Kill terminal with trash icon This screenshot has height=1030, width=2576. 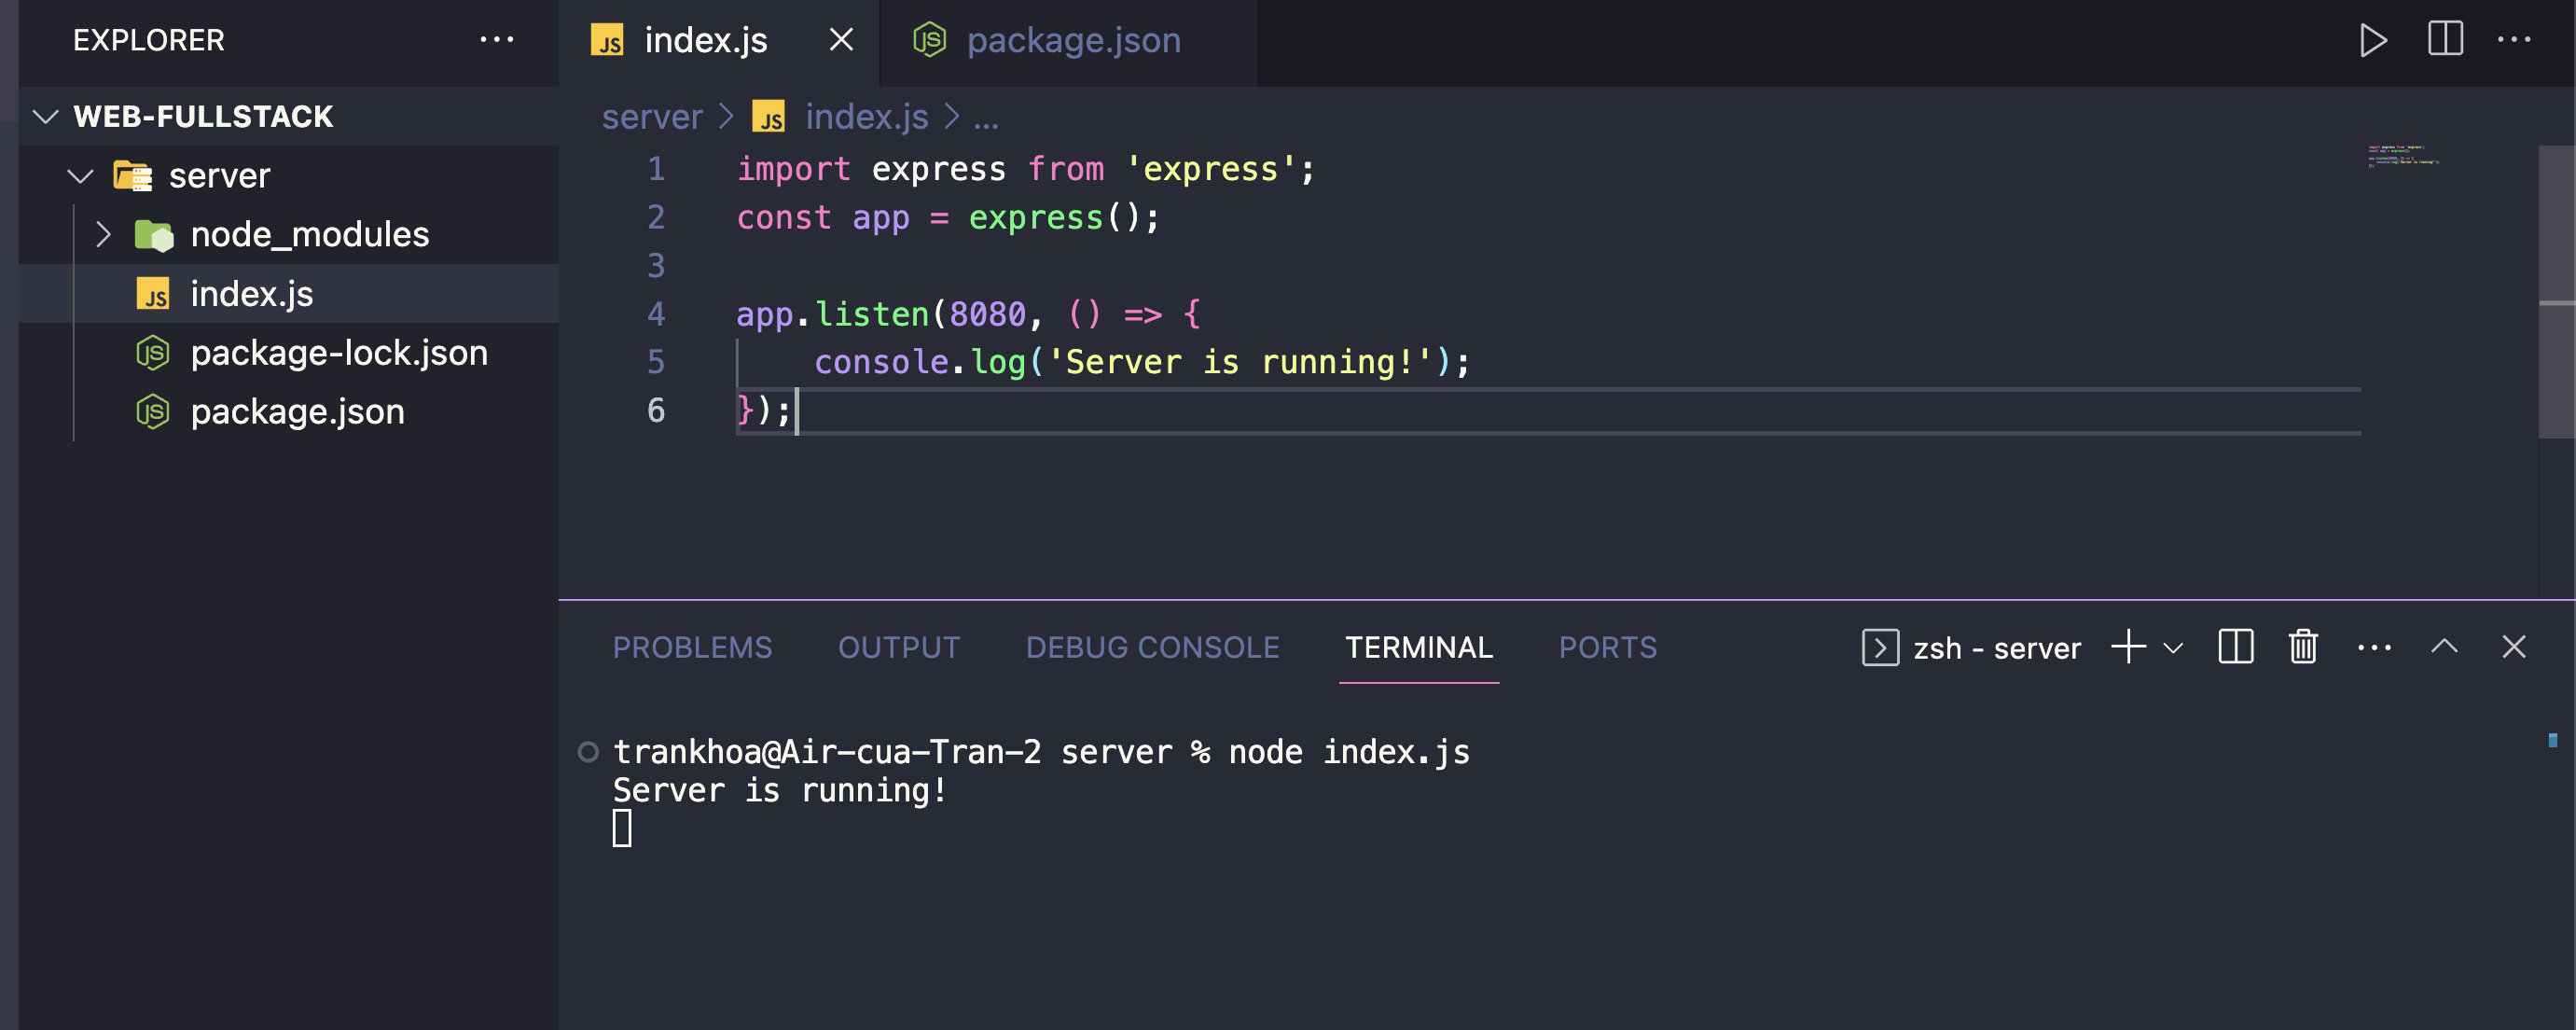[2303, 647]
